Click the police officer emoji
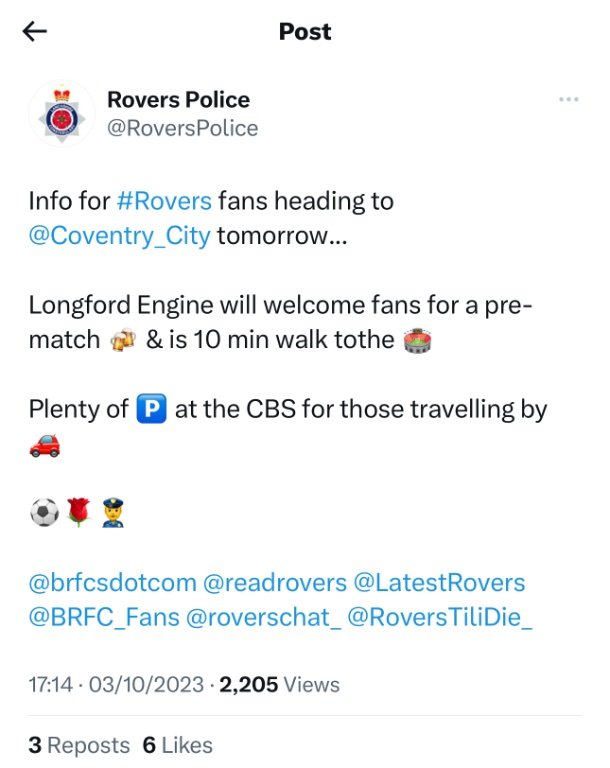Screen dimensions: 610x768 click(x=113, y=512)
